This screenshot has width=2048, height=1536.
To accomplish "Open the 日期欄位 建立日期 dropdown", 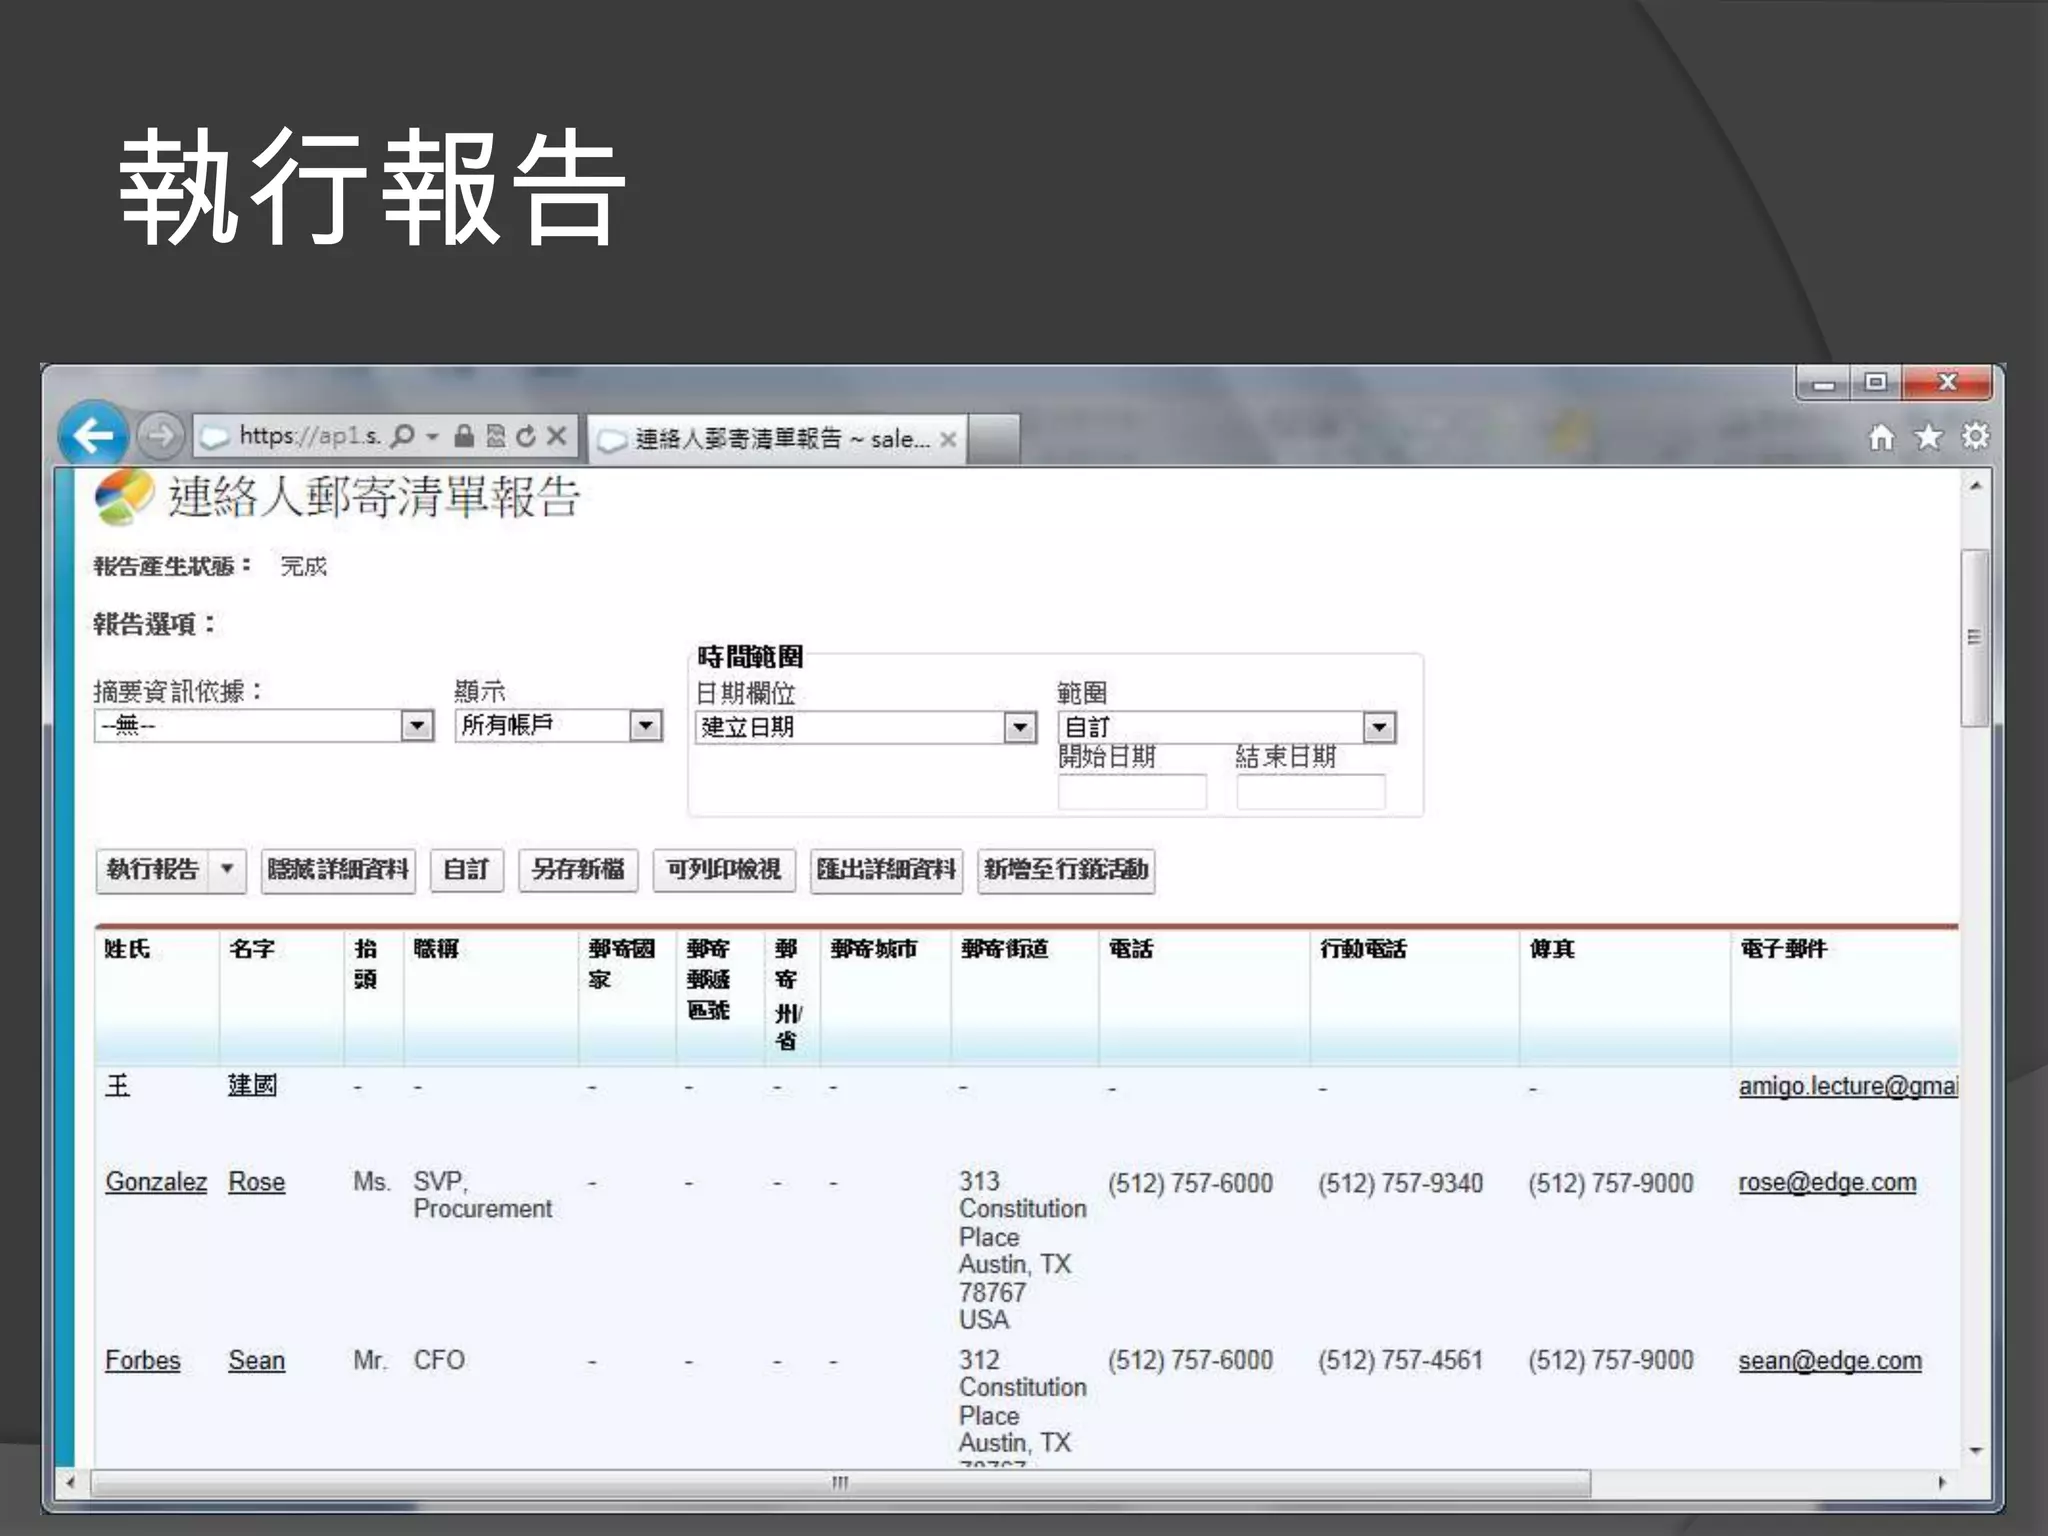I will pyautogui.click(x=865, y=727).
